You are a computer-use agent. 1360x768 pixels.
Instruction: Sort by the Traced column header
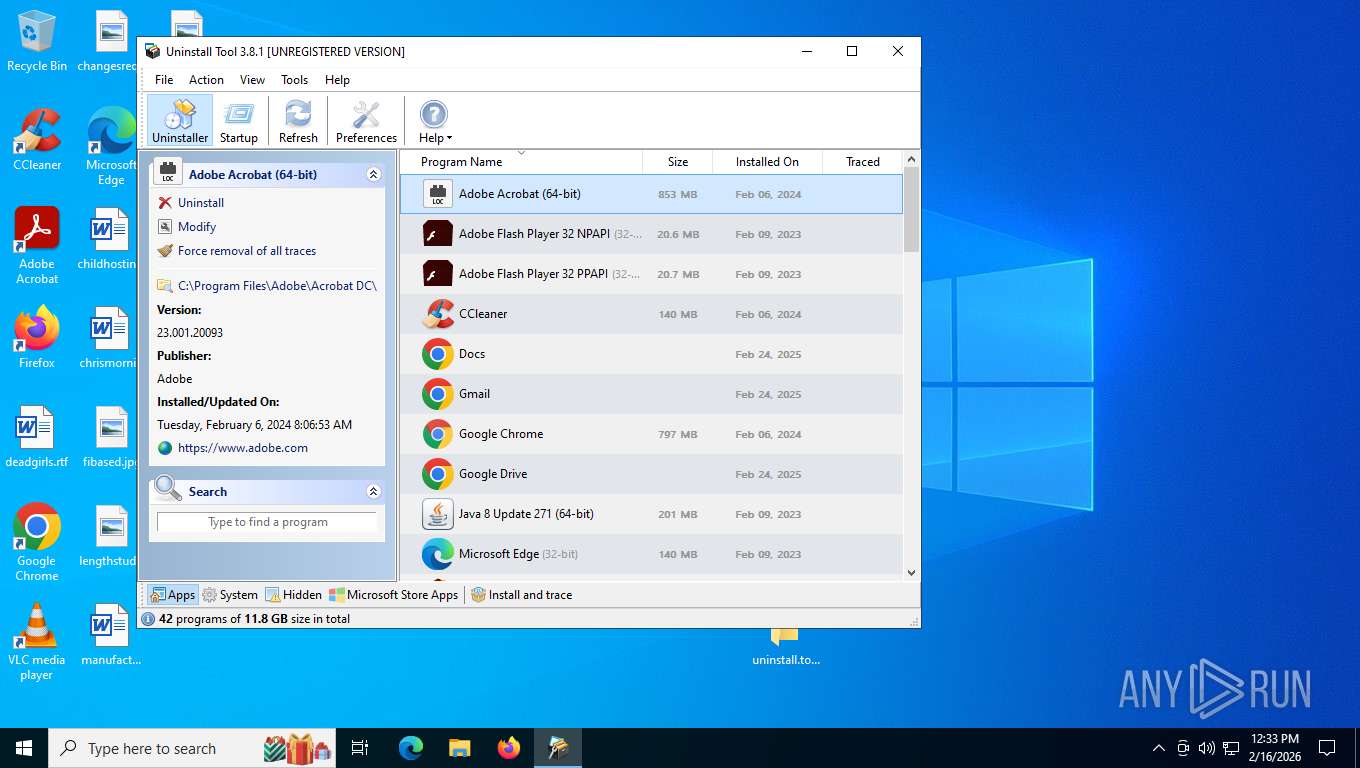[x=862, y=162]
